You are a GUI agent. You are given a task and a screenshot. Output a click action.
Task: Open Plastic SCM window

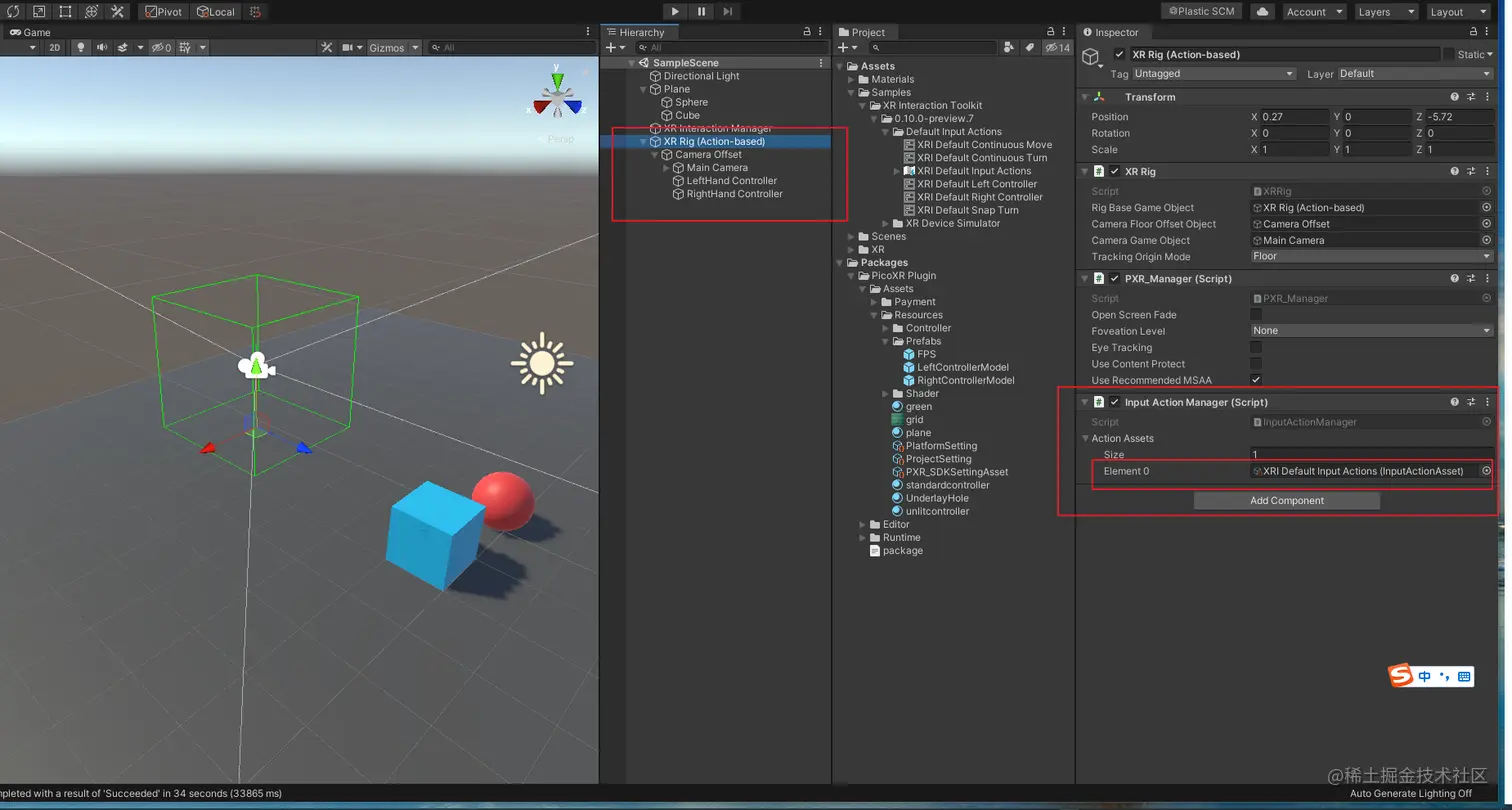(x=1201, y=12)
